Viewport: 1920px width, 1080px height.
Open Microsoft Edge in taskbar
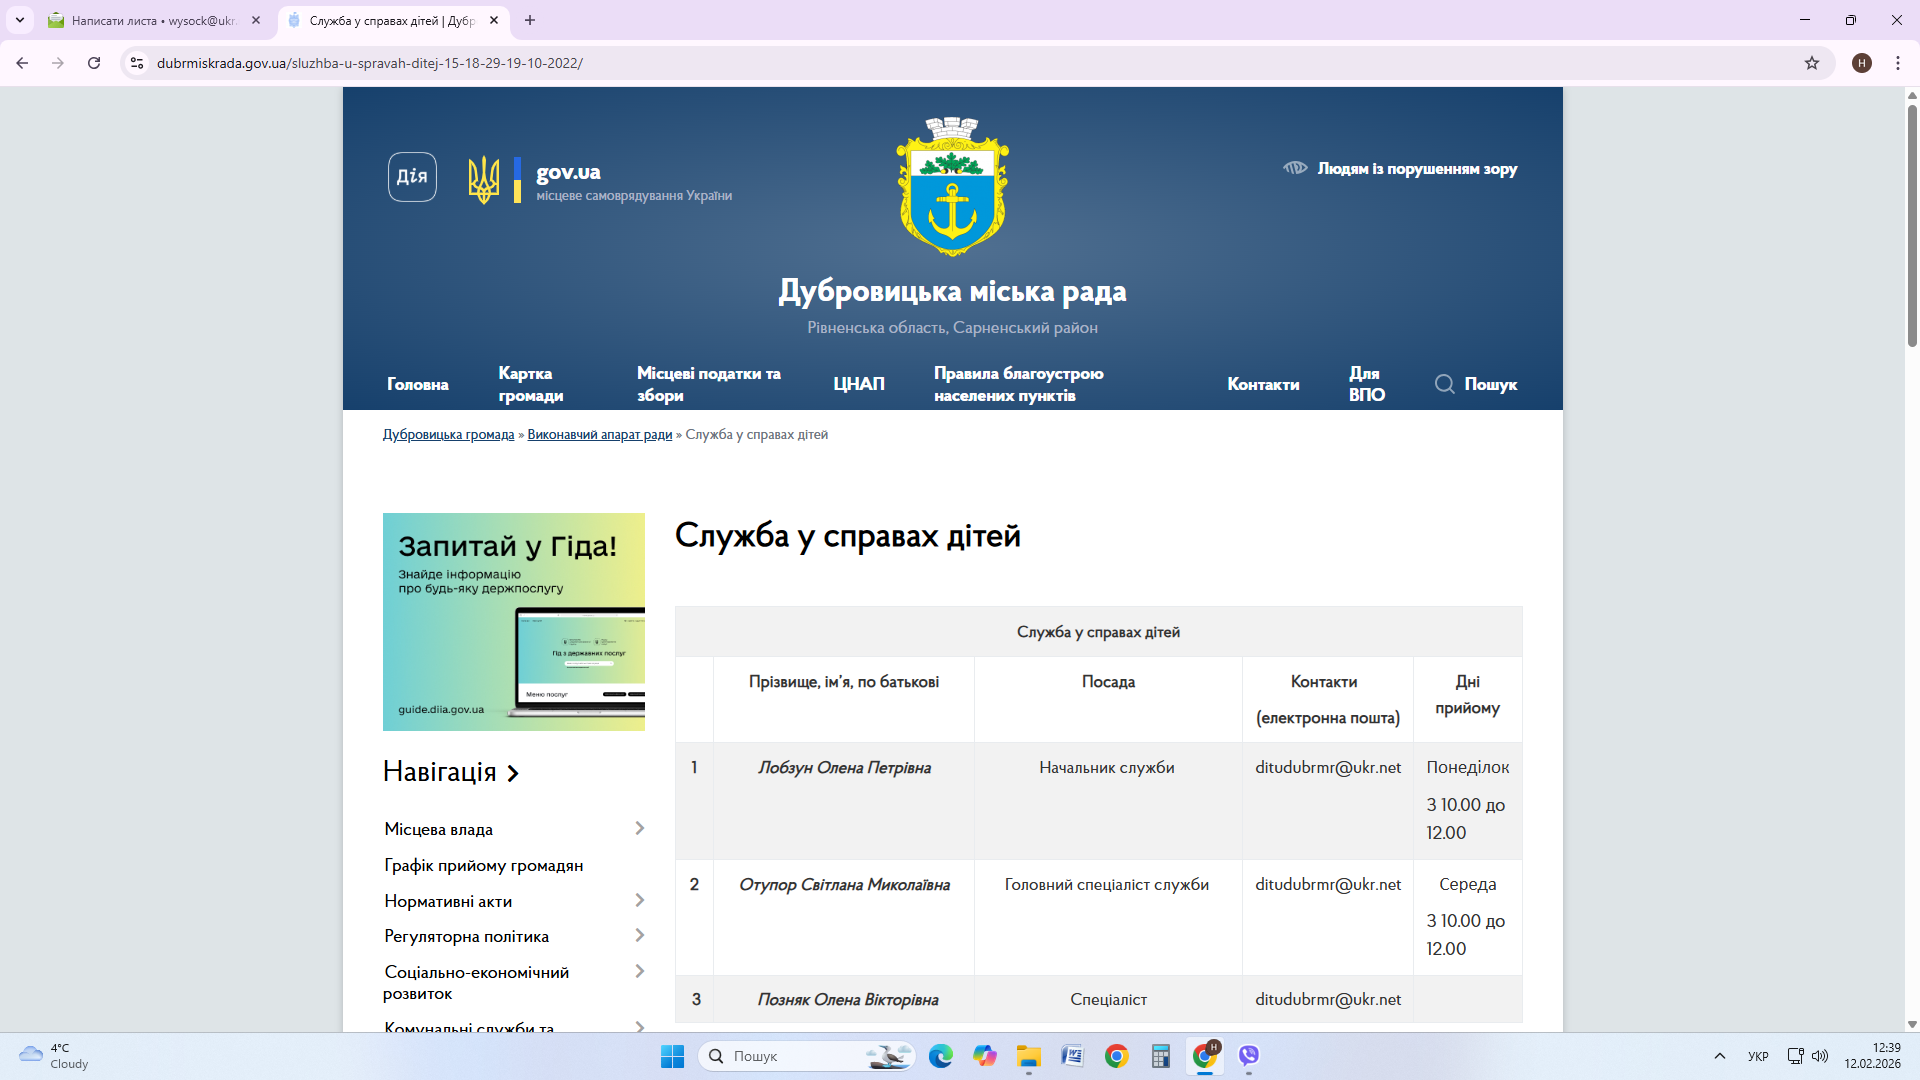click(940, 1056)
